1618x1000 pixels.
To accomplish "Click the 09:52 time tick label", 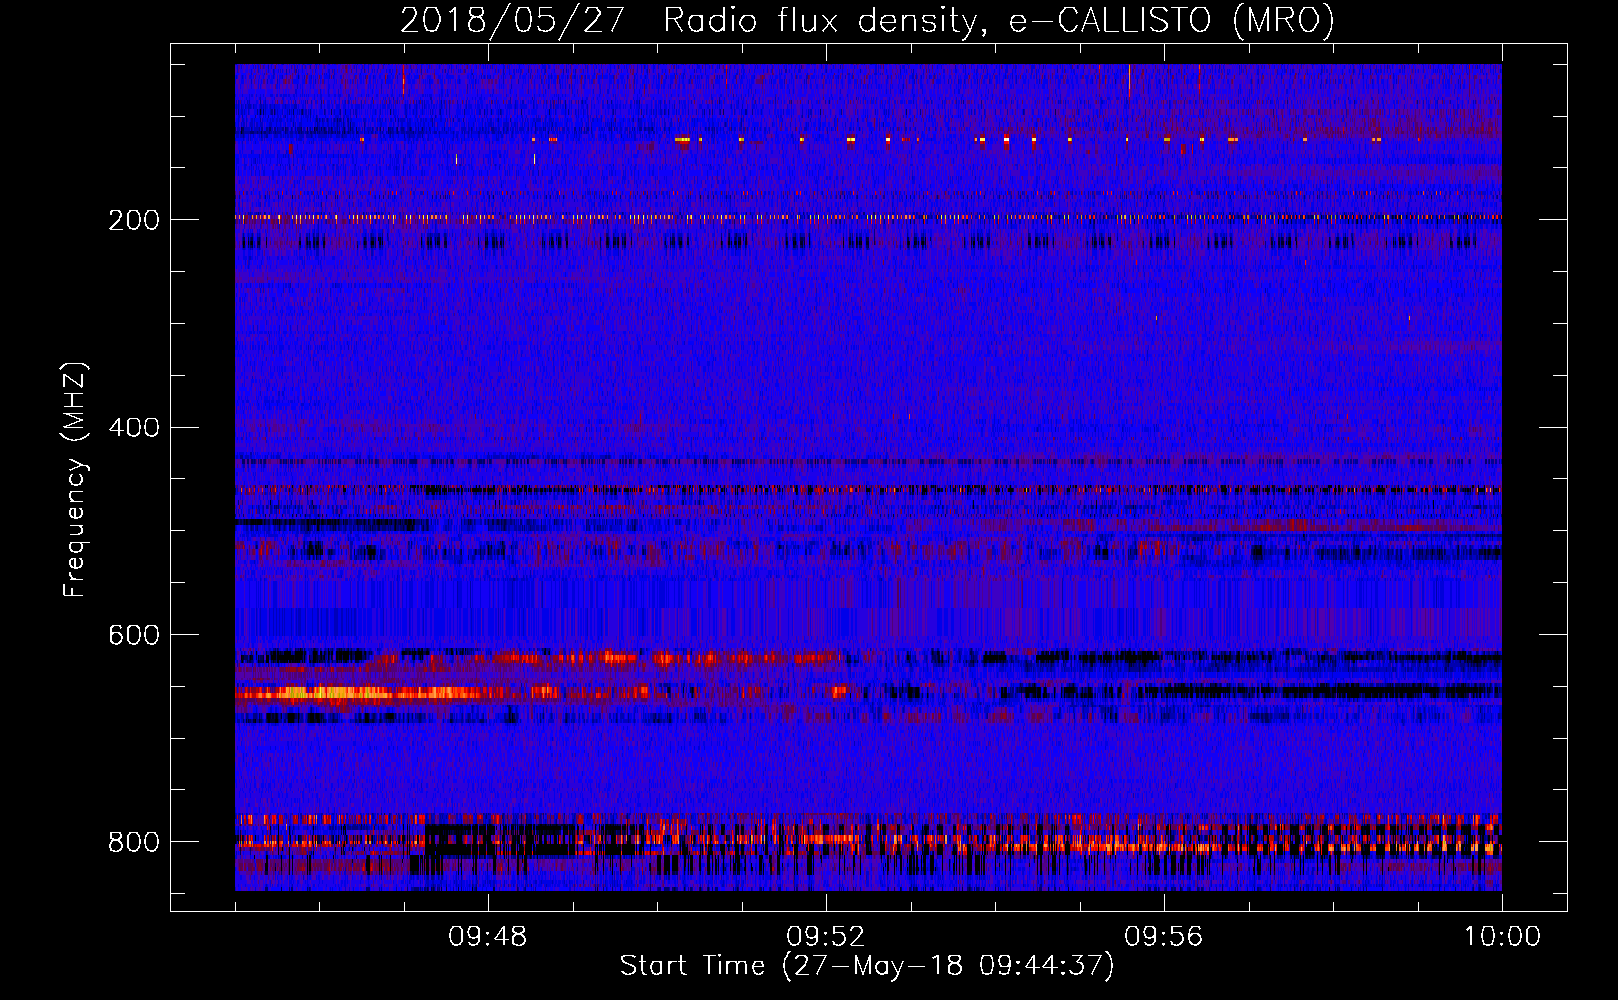I will [826, 937].
